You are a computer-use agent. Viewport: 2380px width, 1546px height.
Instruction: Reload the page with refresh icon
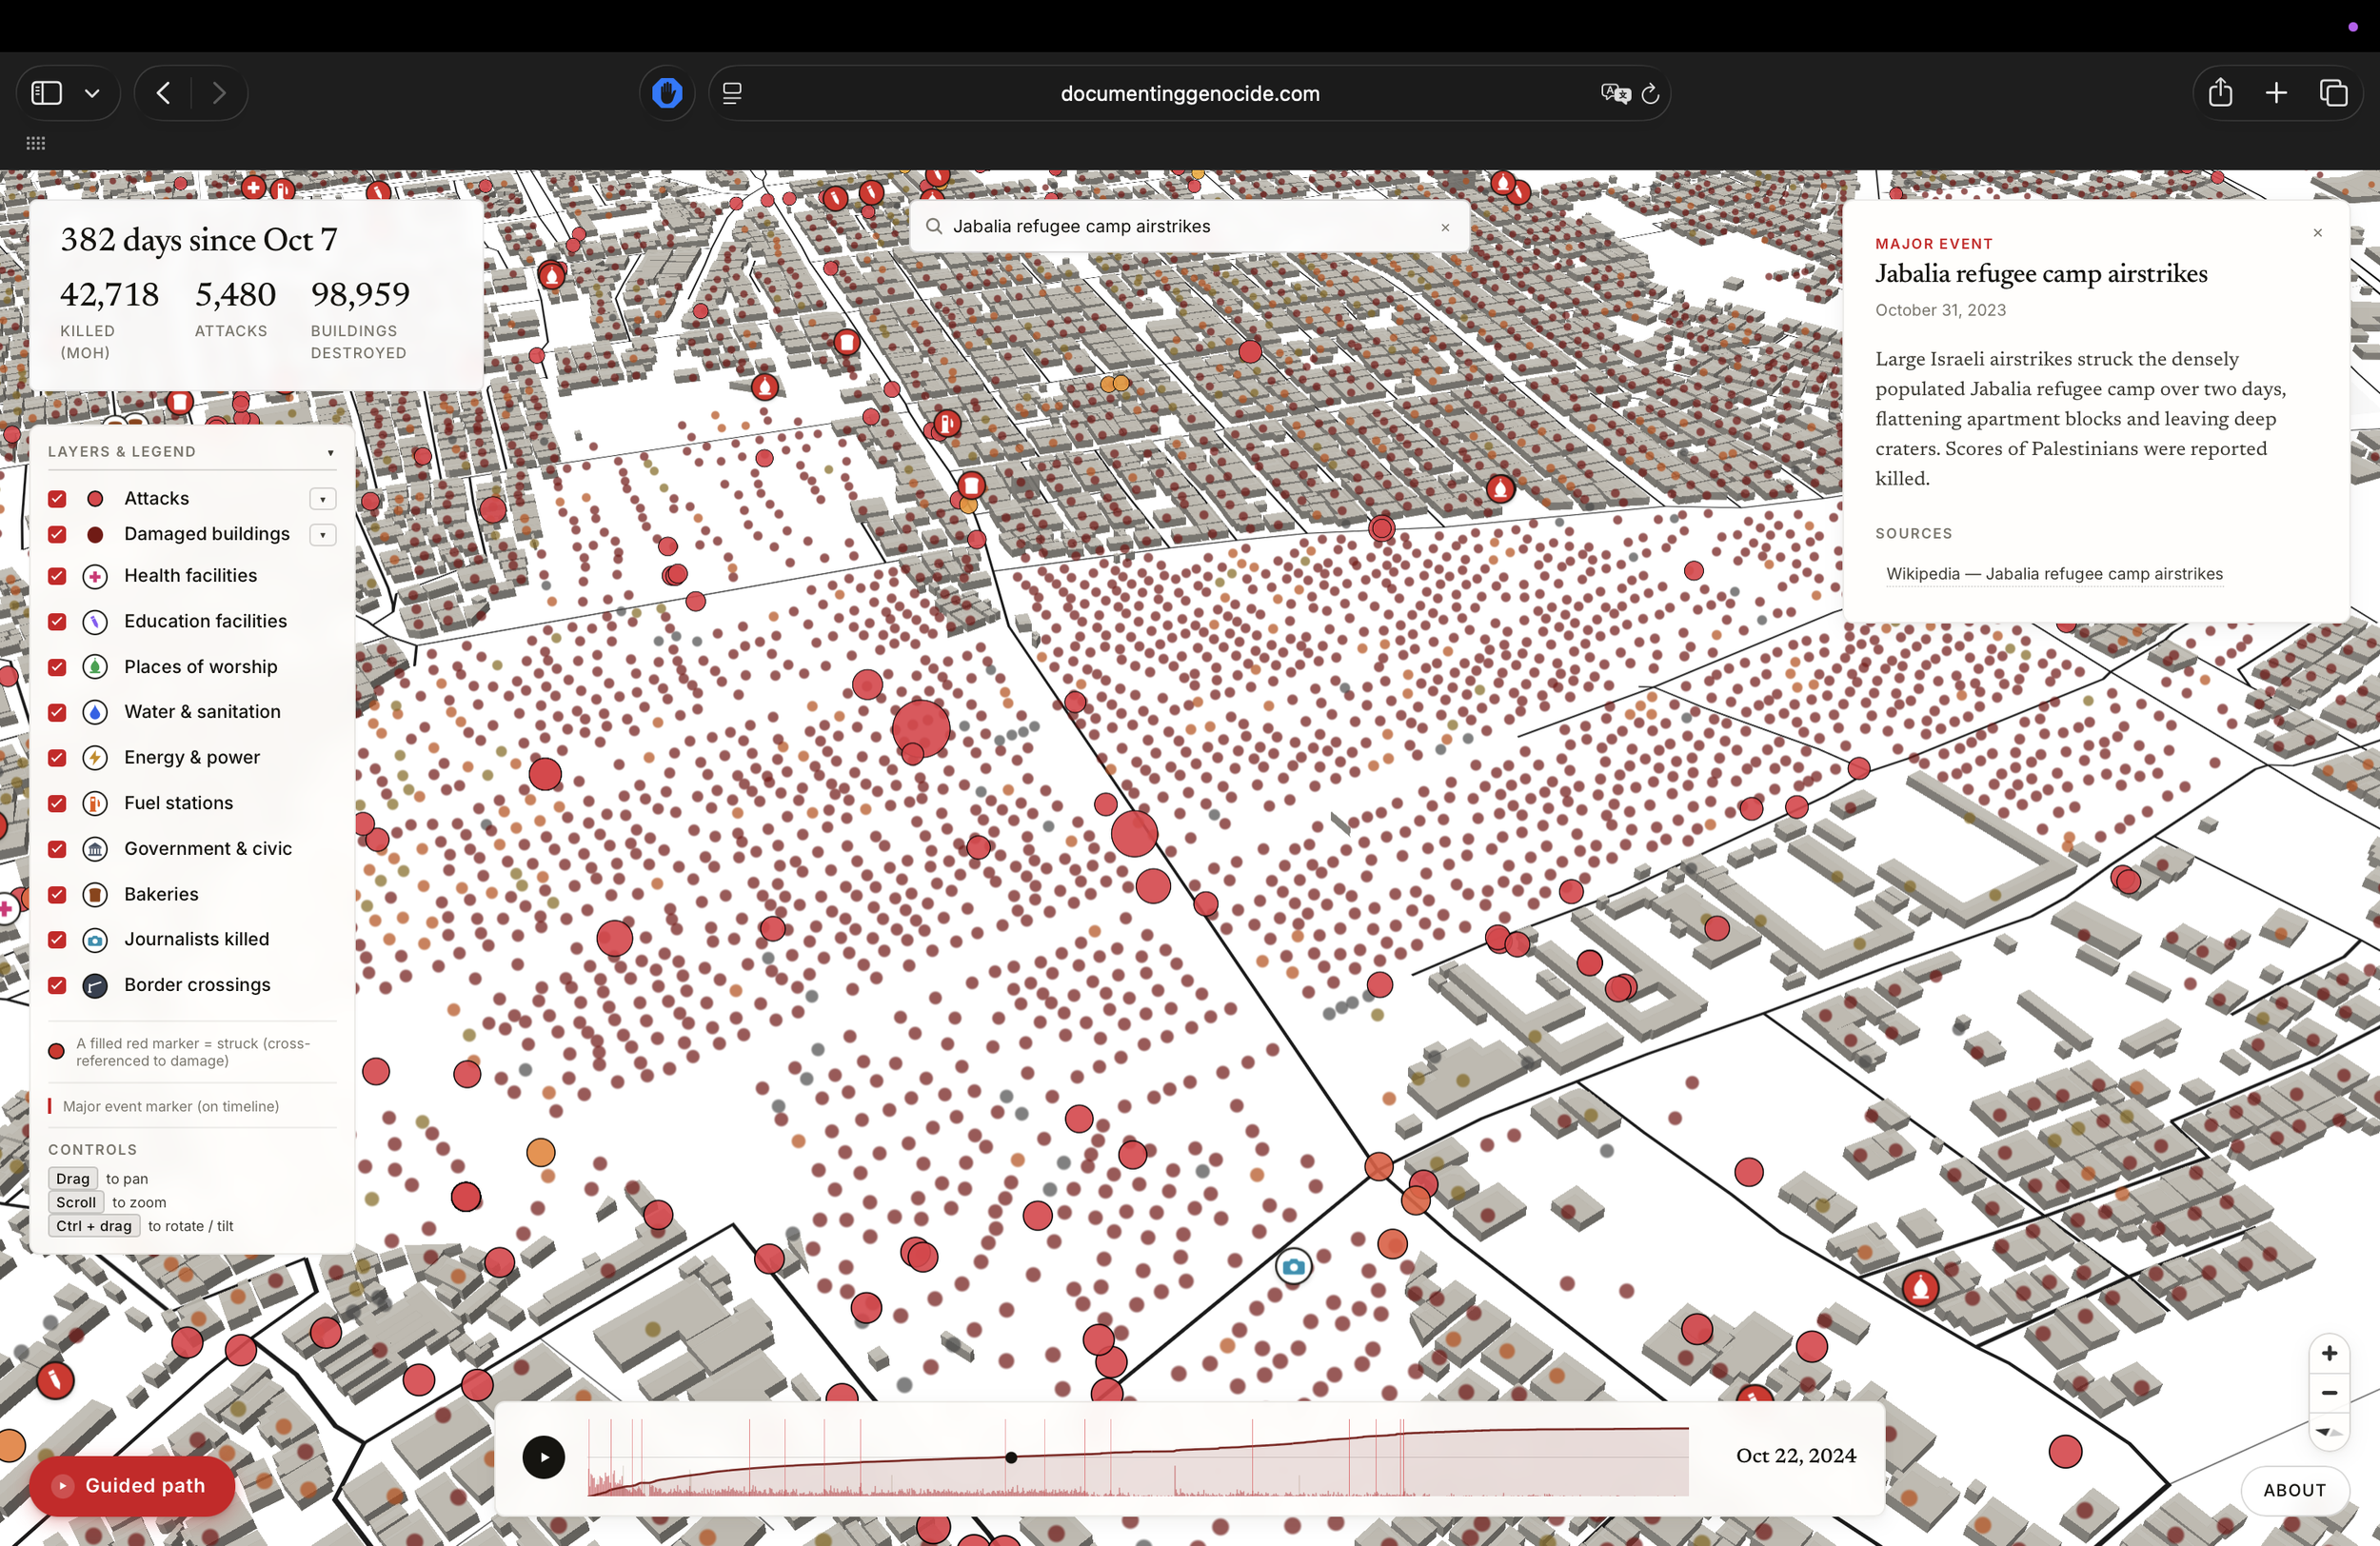click(x=1650, y=93)
